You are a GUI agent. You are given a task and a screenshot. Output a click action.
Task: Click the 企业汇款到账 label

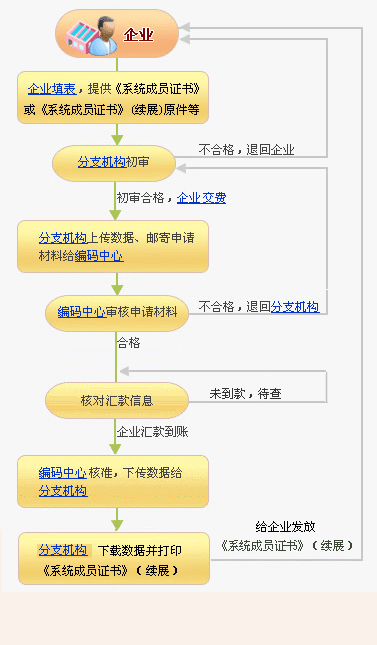pyautogui.click(x=152, y=432)
